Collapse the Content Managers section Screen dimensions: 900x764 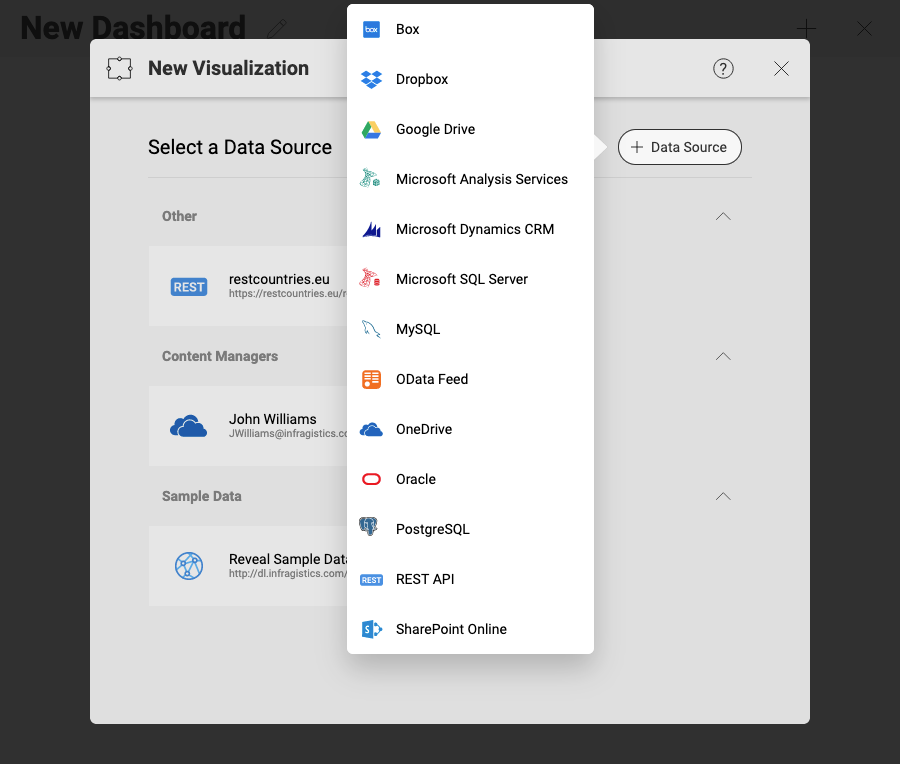723,356
